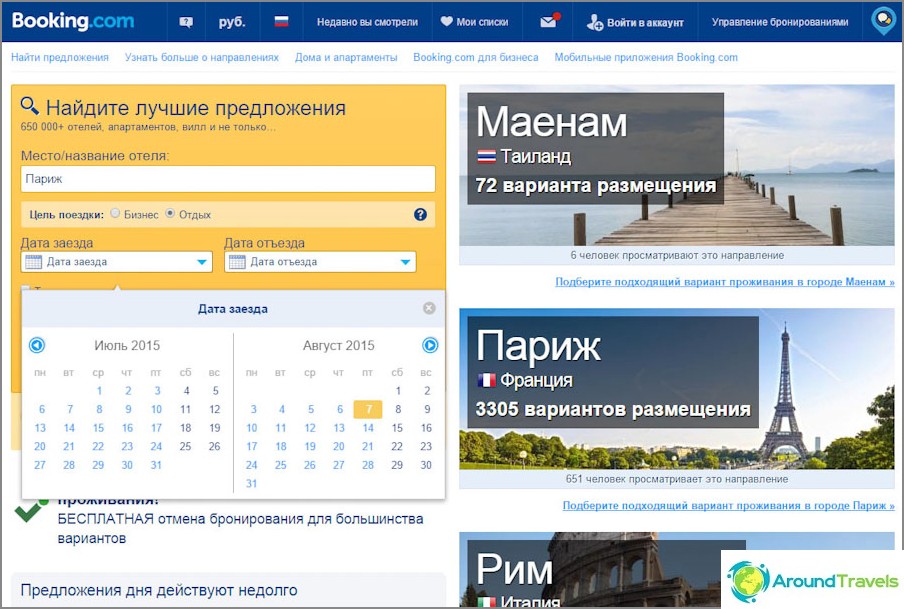Viewport: 904px width, 609px height.
Task: Close the Дата заезда calendar popup
Action: tap(429, 309)
